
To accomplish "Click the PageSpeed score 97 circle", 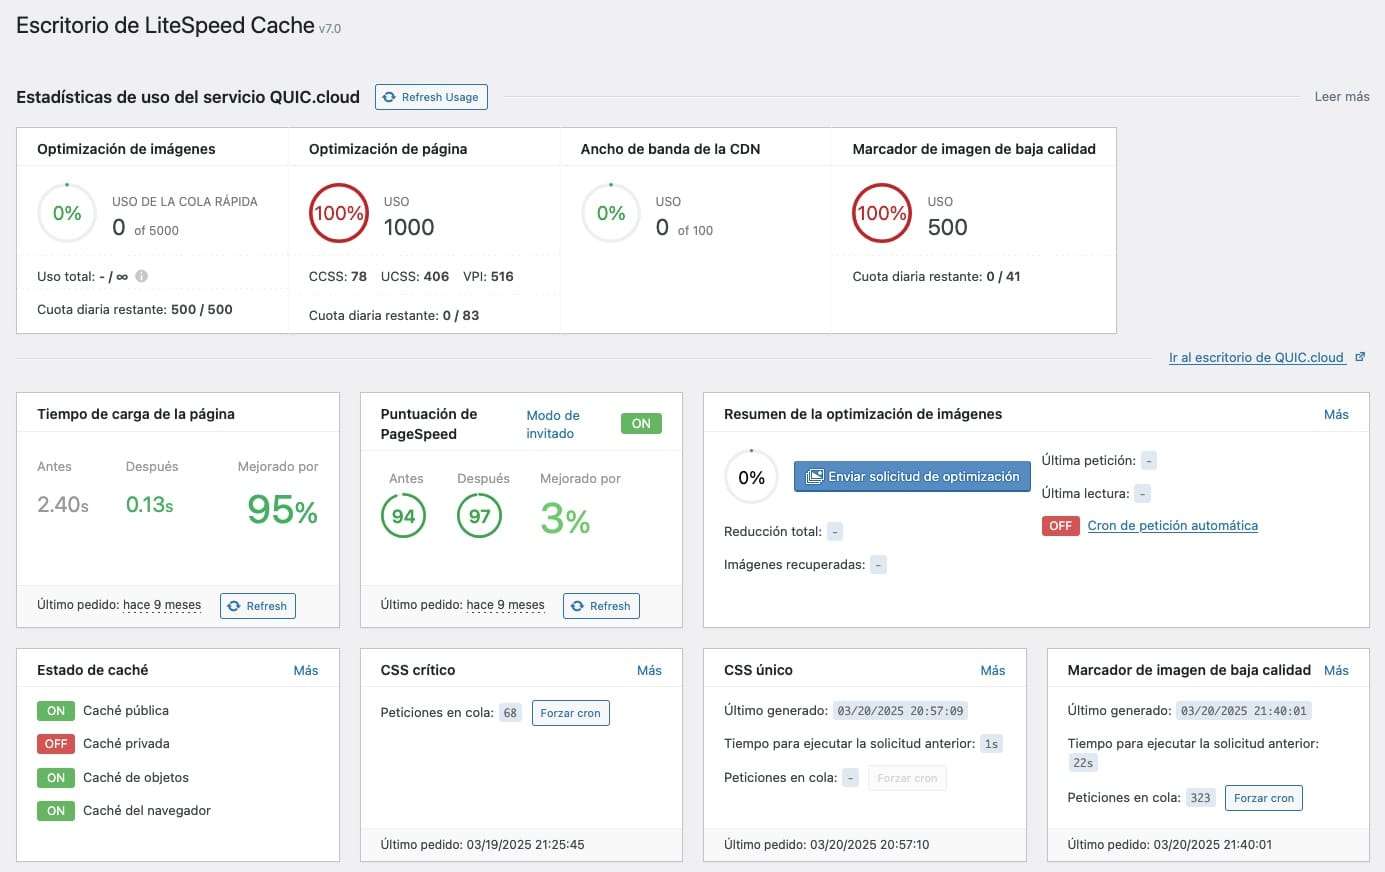I will (480, 516).
